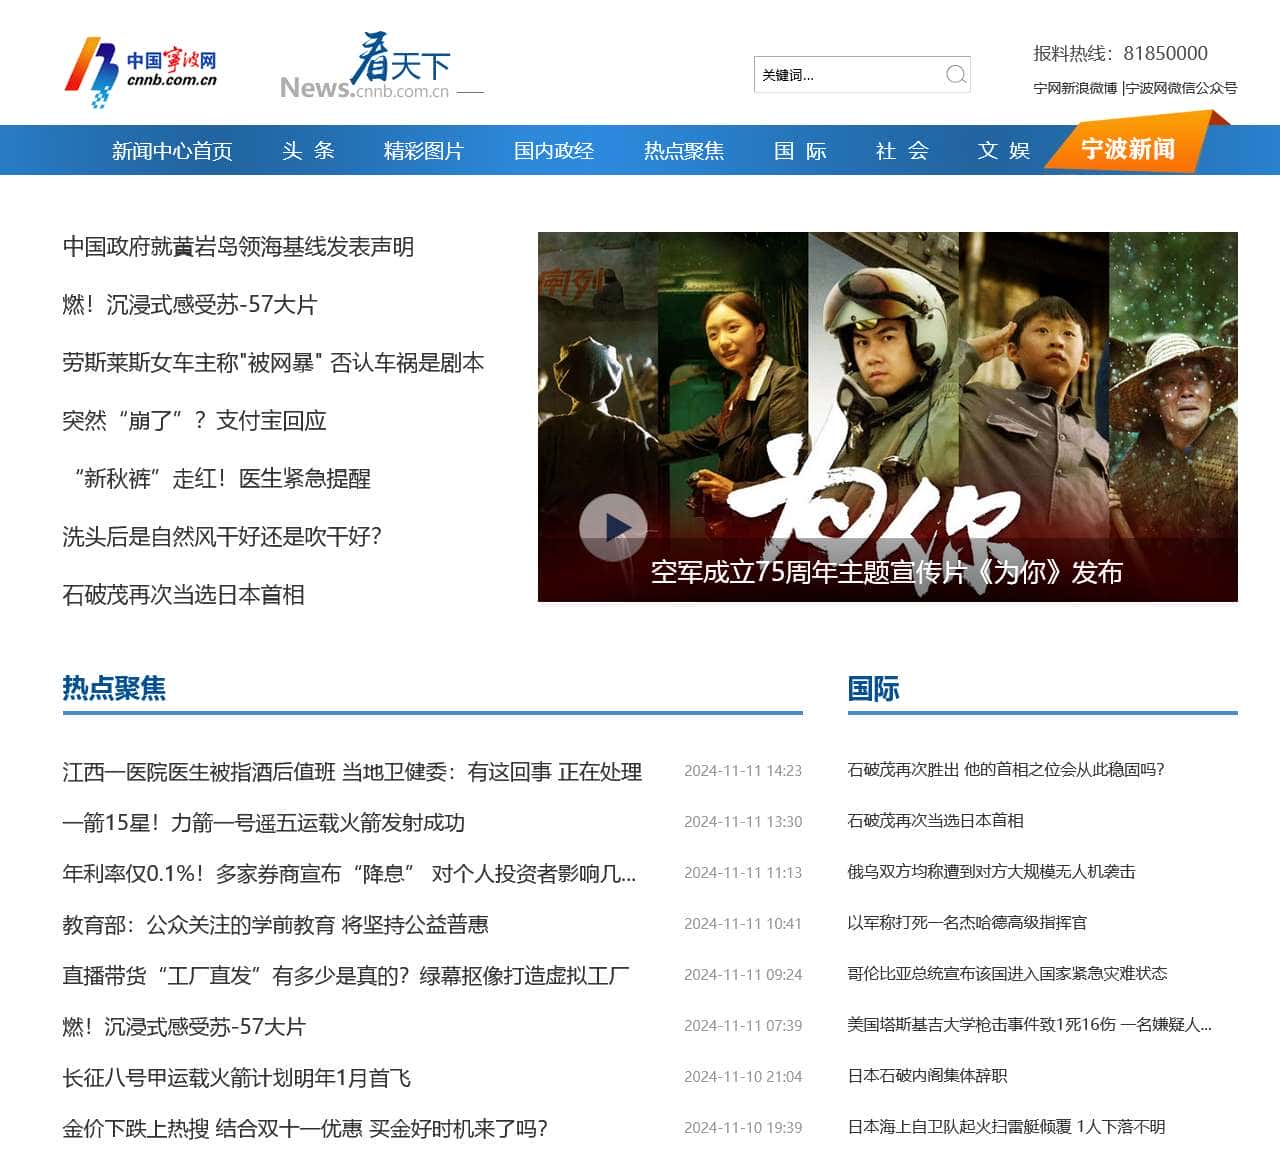Click the cnnb.com.cn logo

(141, 72)
